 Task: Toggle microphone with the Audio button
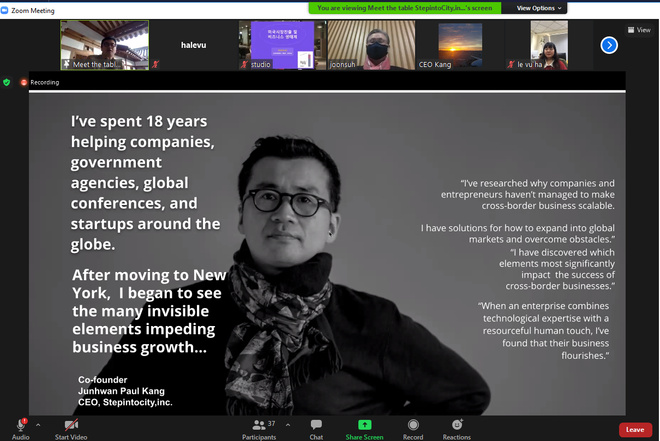click(20, 426)
